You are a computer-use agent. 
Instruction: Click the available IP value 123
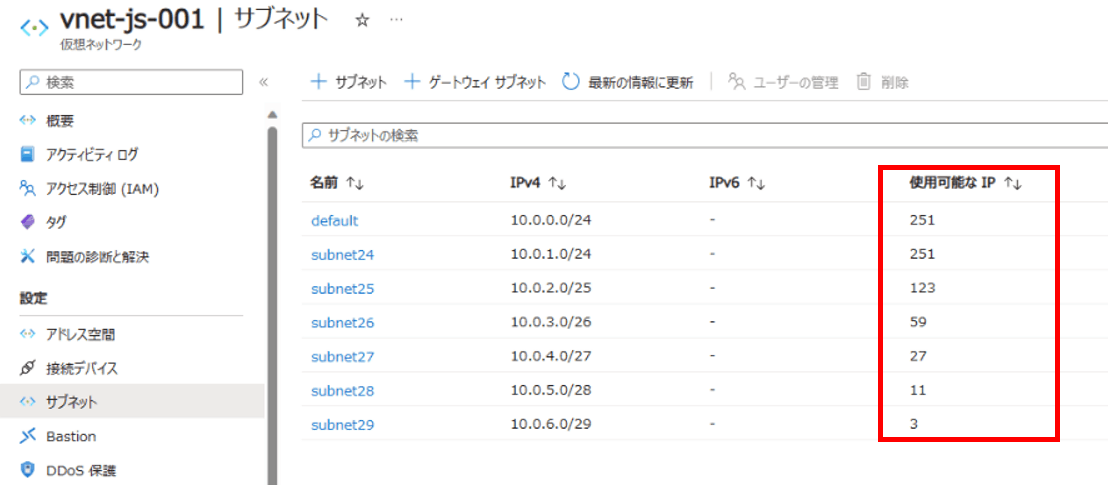(922, 288)
